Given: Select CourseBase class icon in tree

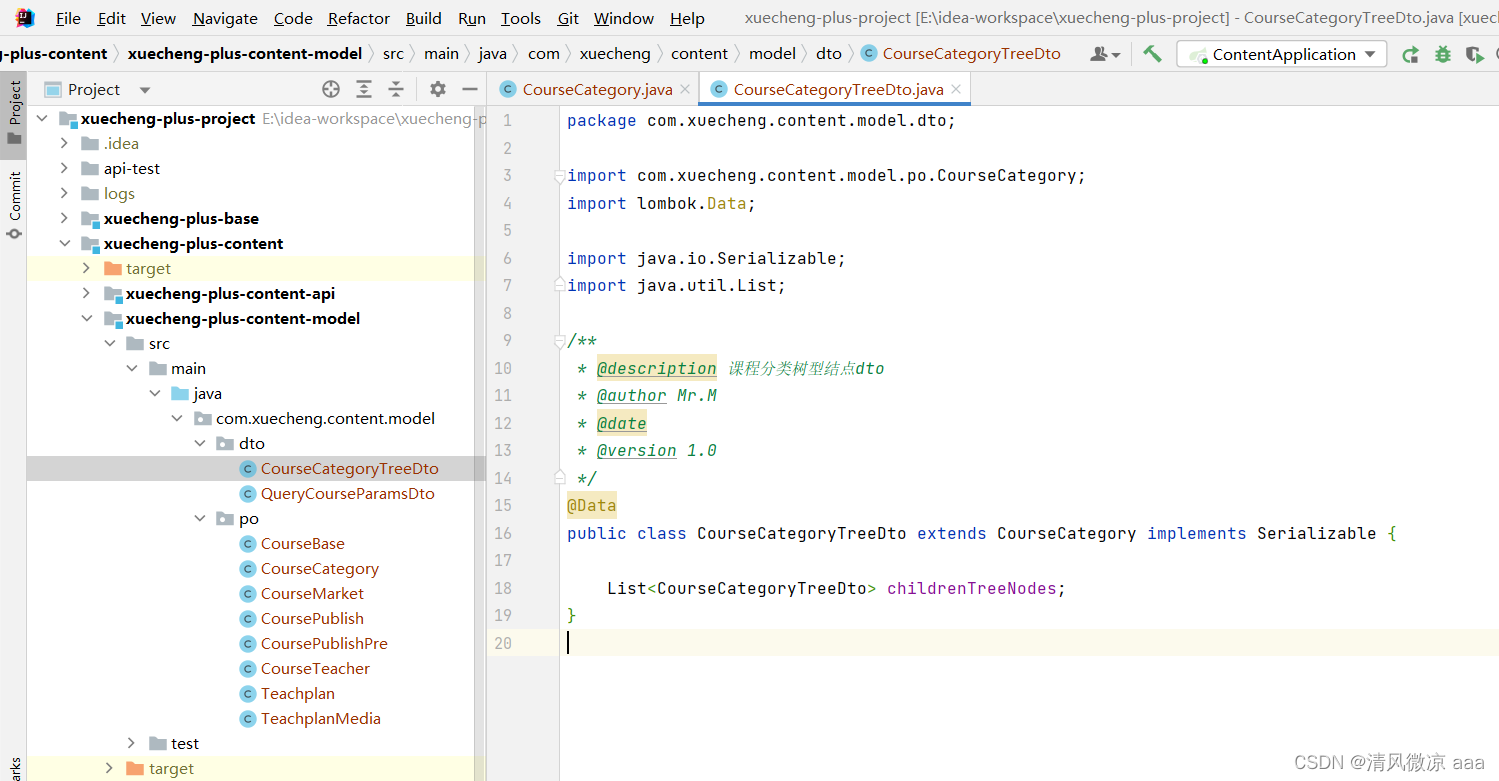Looking at the screenshot, I should click(248, 544).
